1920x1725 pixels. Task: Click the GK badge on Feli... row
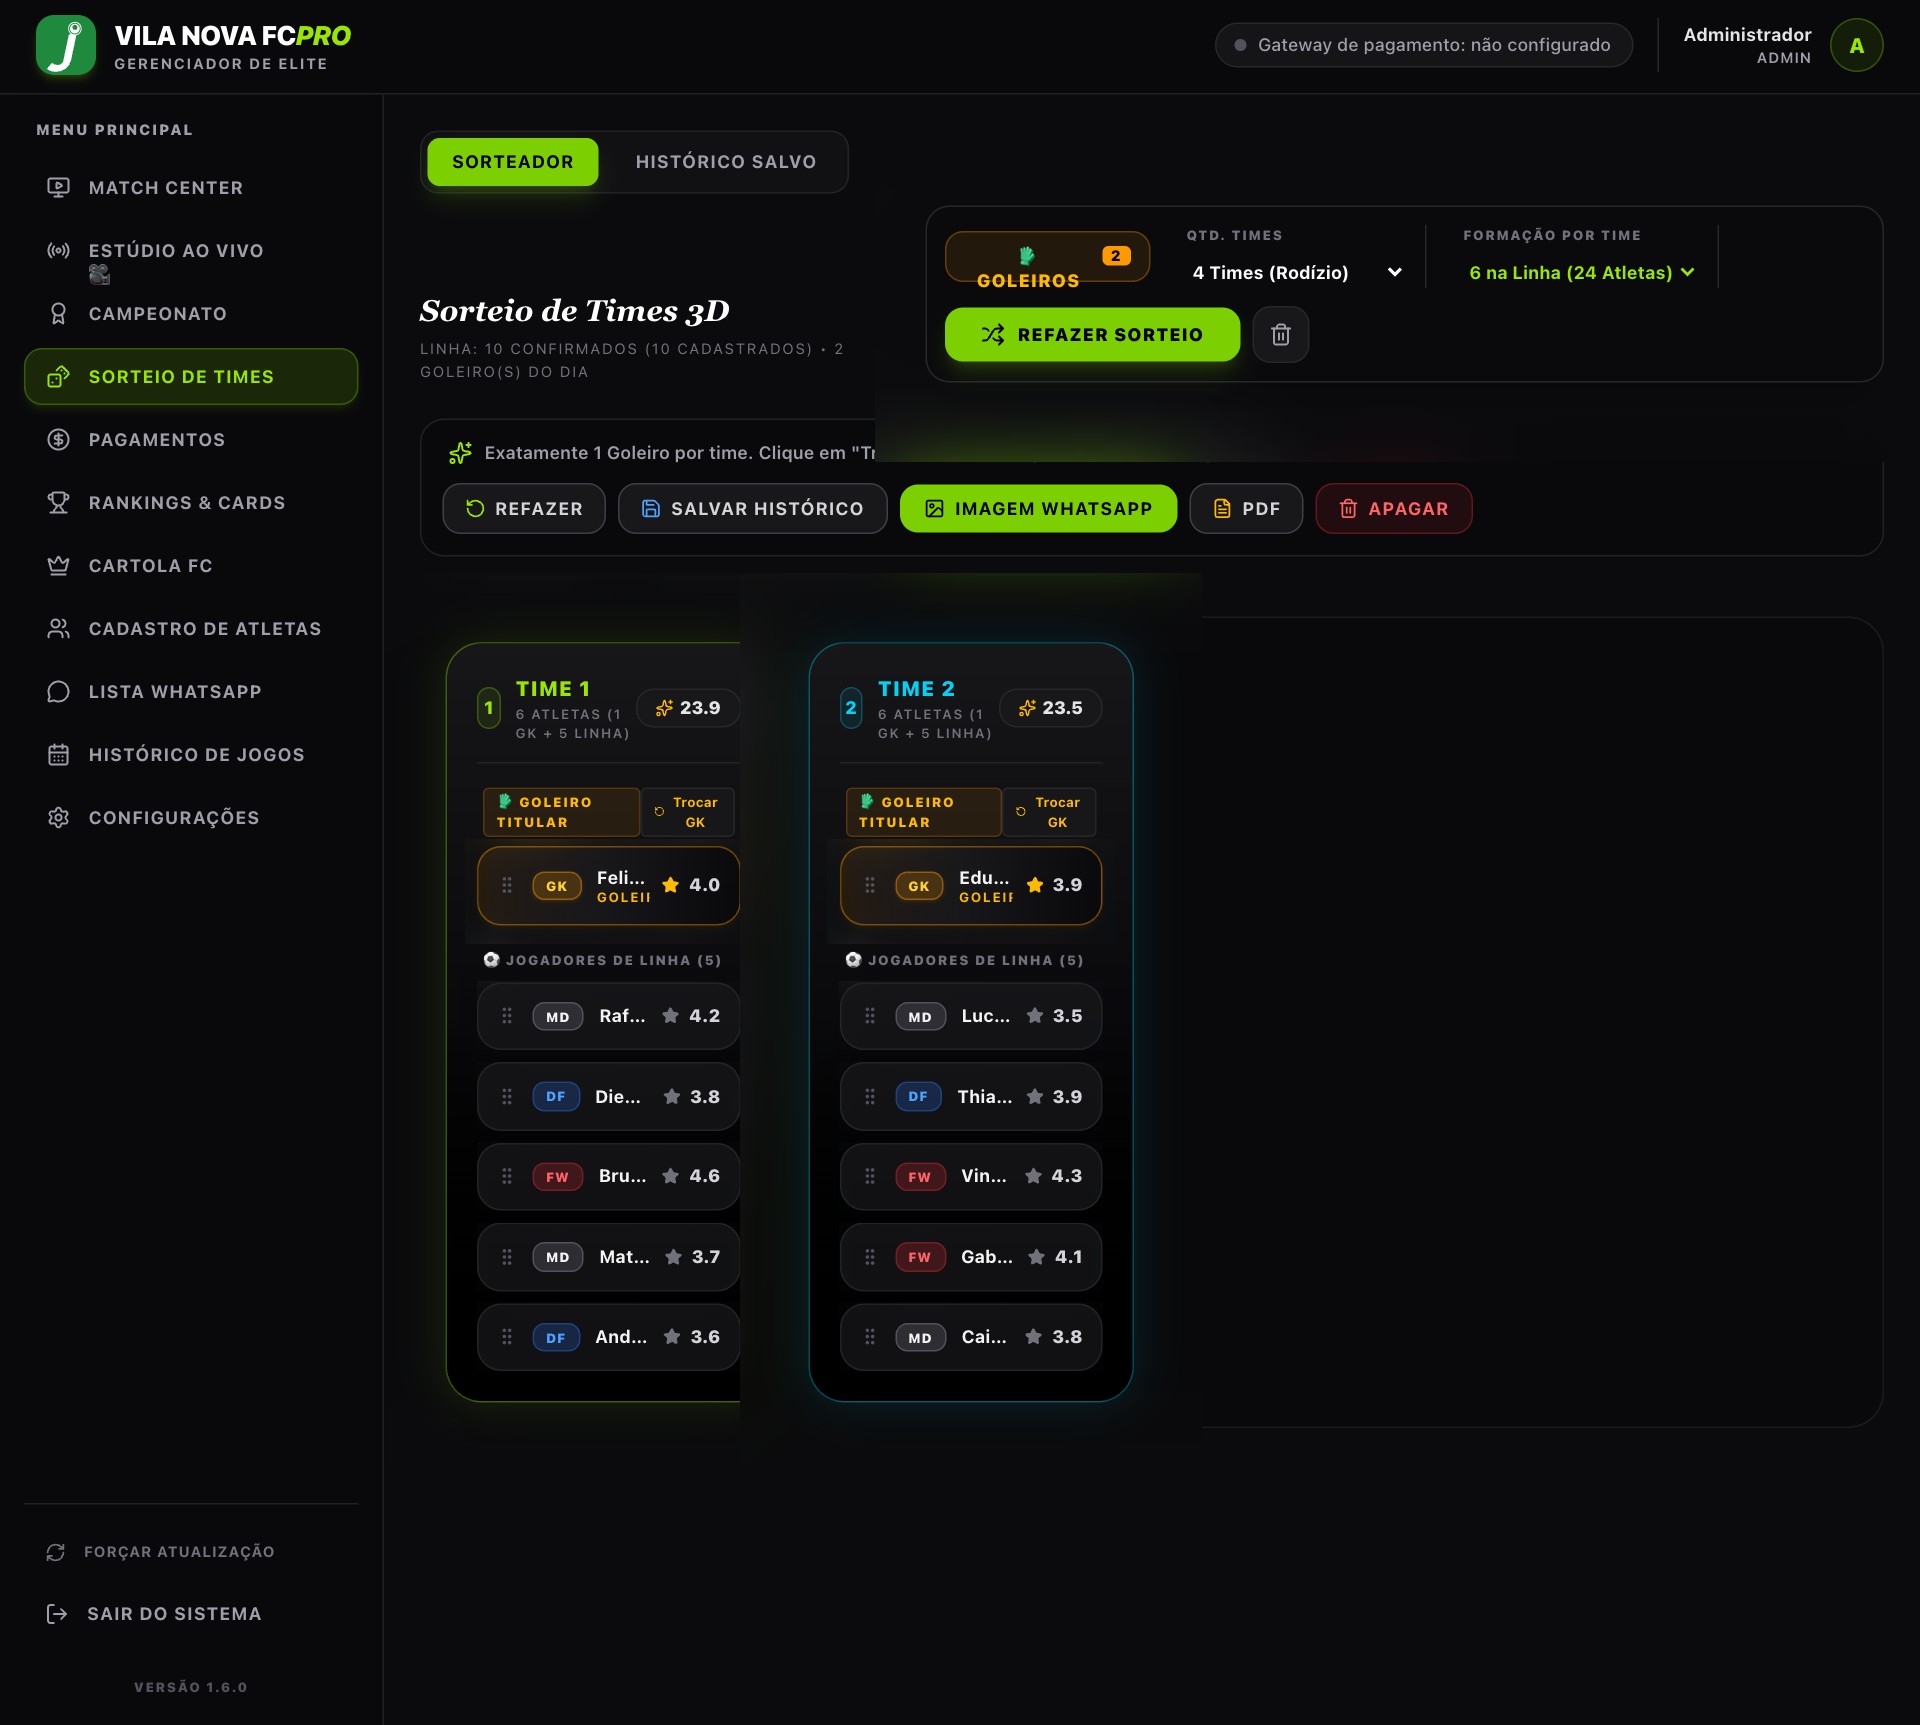pyautogui.click(x=557, y=886)
